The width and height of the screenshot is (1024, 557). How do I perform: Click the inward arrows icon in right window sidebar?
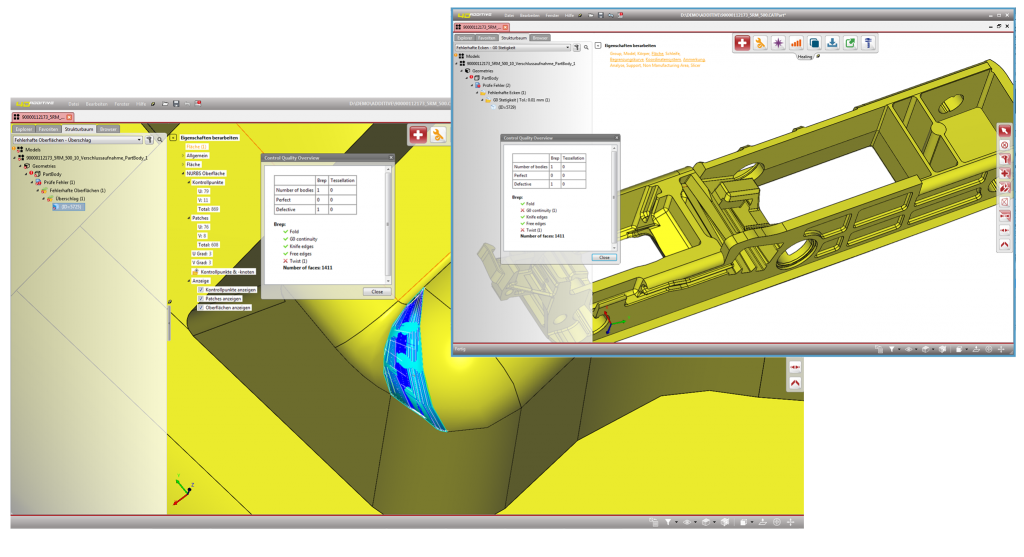[x=1004, y=231]
